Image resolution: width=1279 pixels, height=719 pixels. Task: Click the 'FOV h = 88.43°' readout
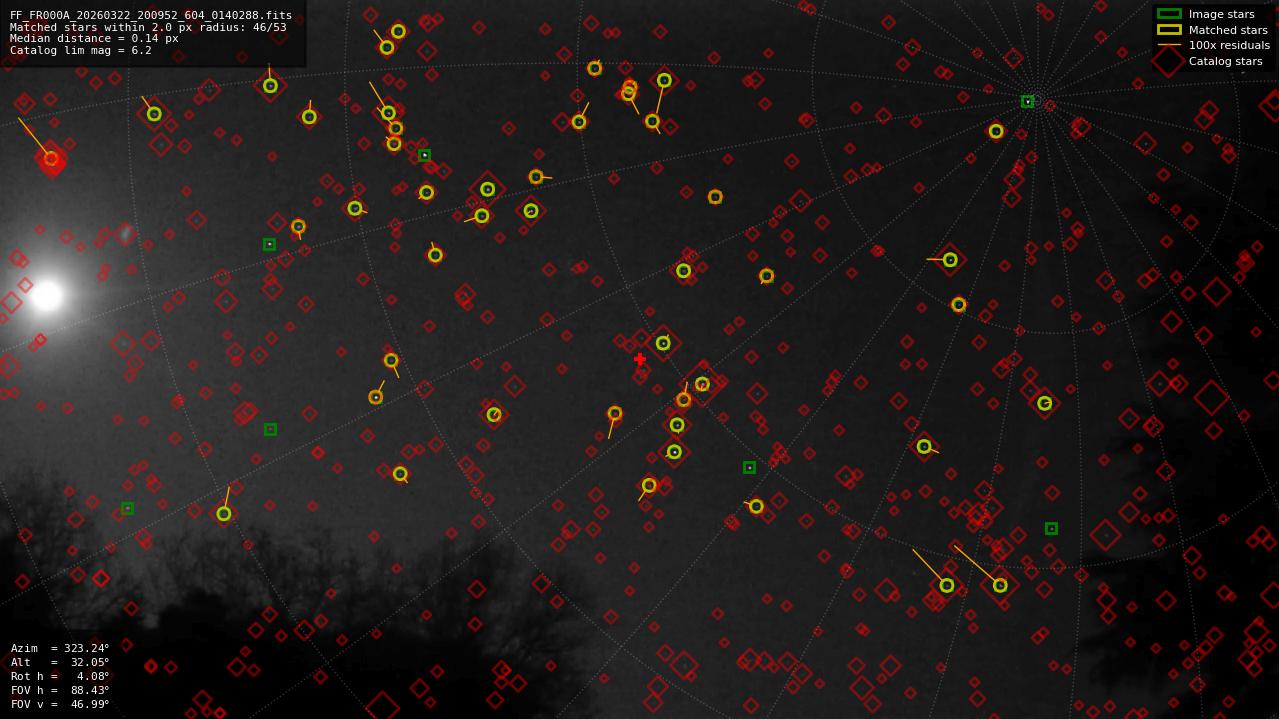pos(60,690)
